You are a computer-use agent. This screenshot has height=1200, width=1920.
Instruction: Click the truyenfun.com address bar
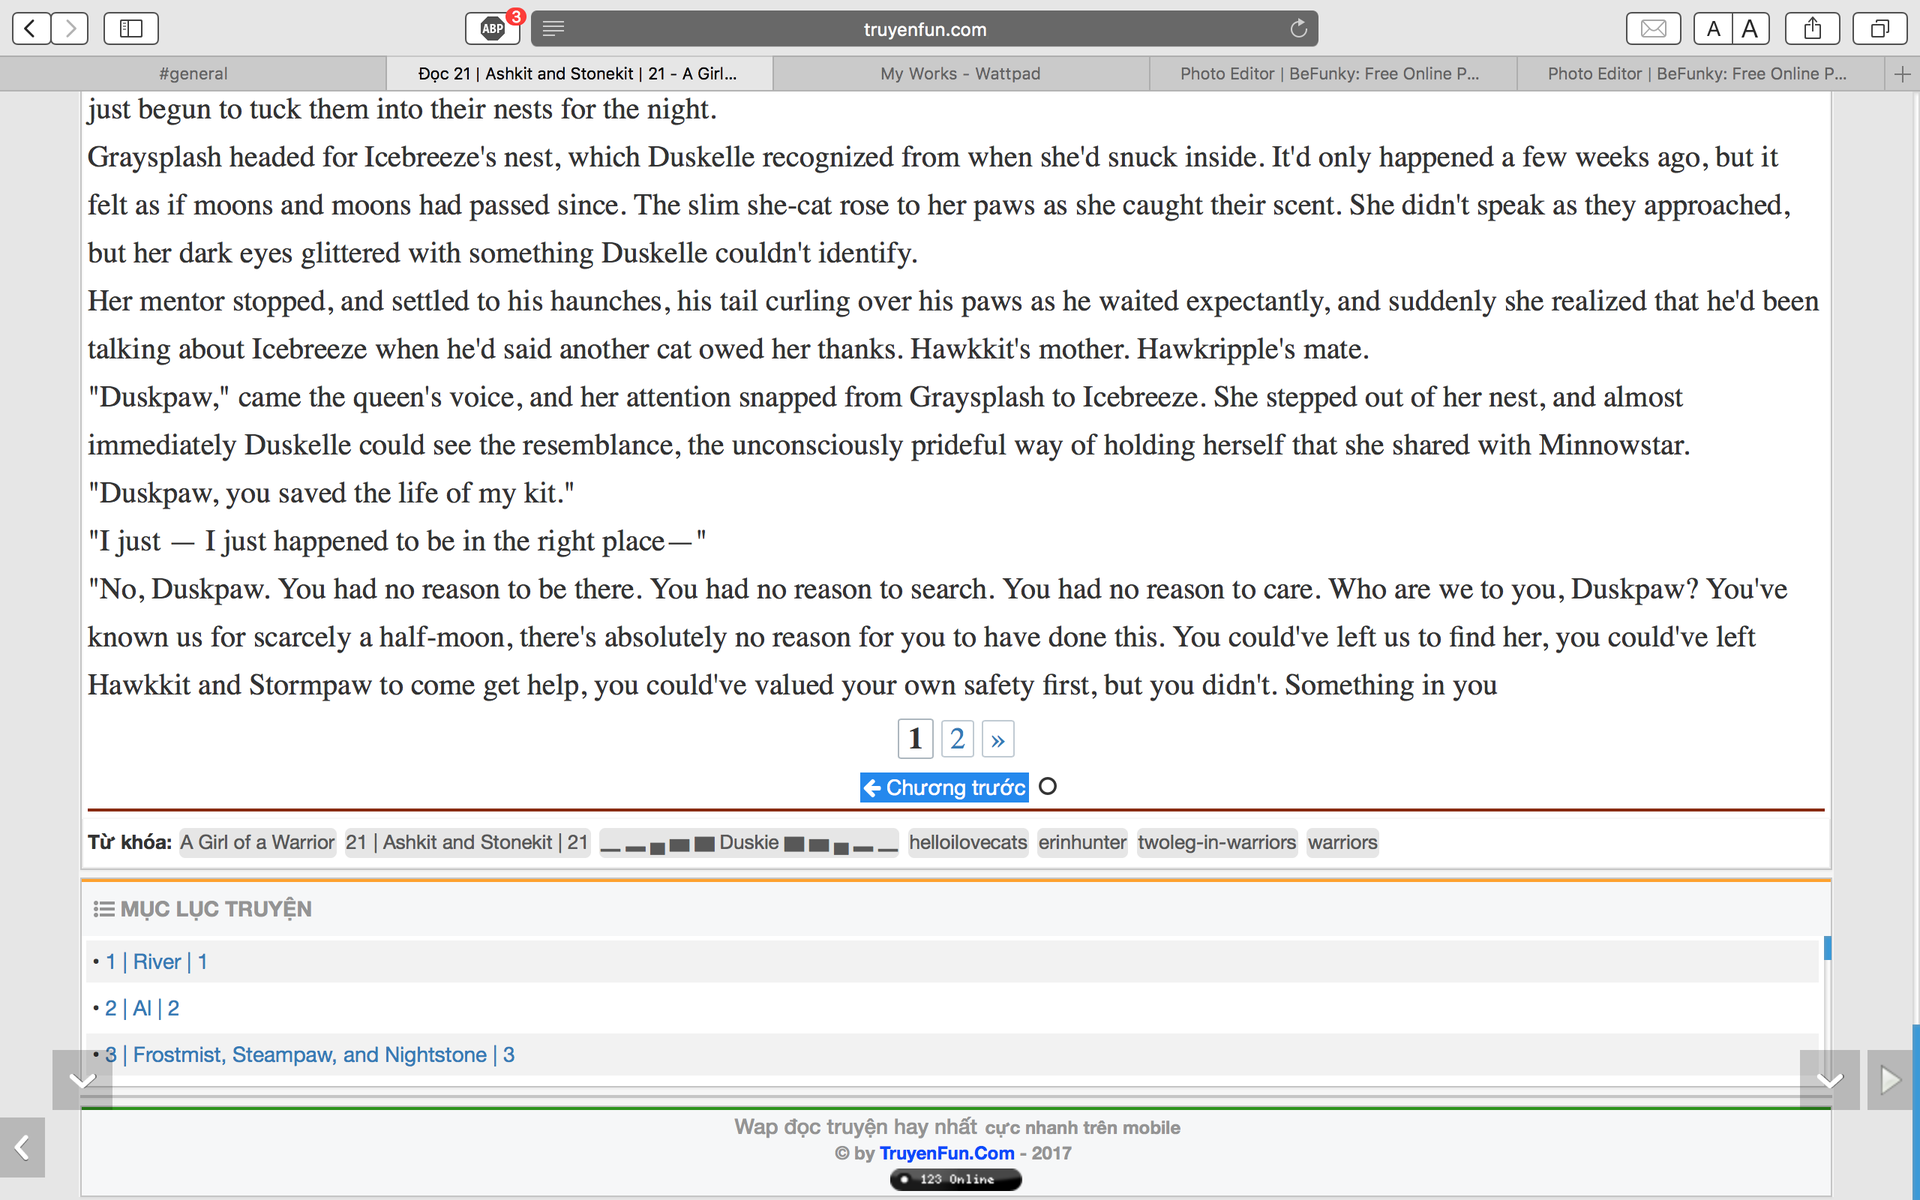click(x=925, y=29)
